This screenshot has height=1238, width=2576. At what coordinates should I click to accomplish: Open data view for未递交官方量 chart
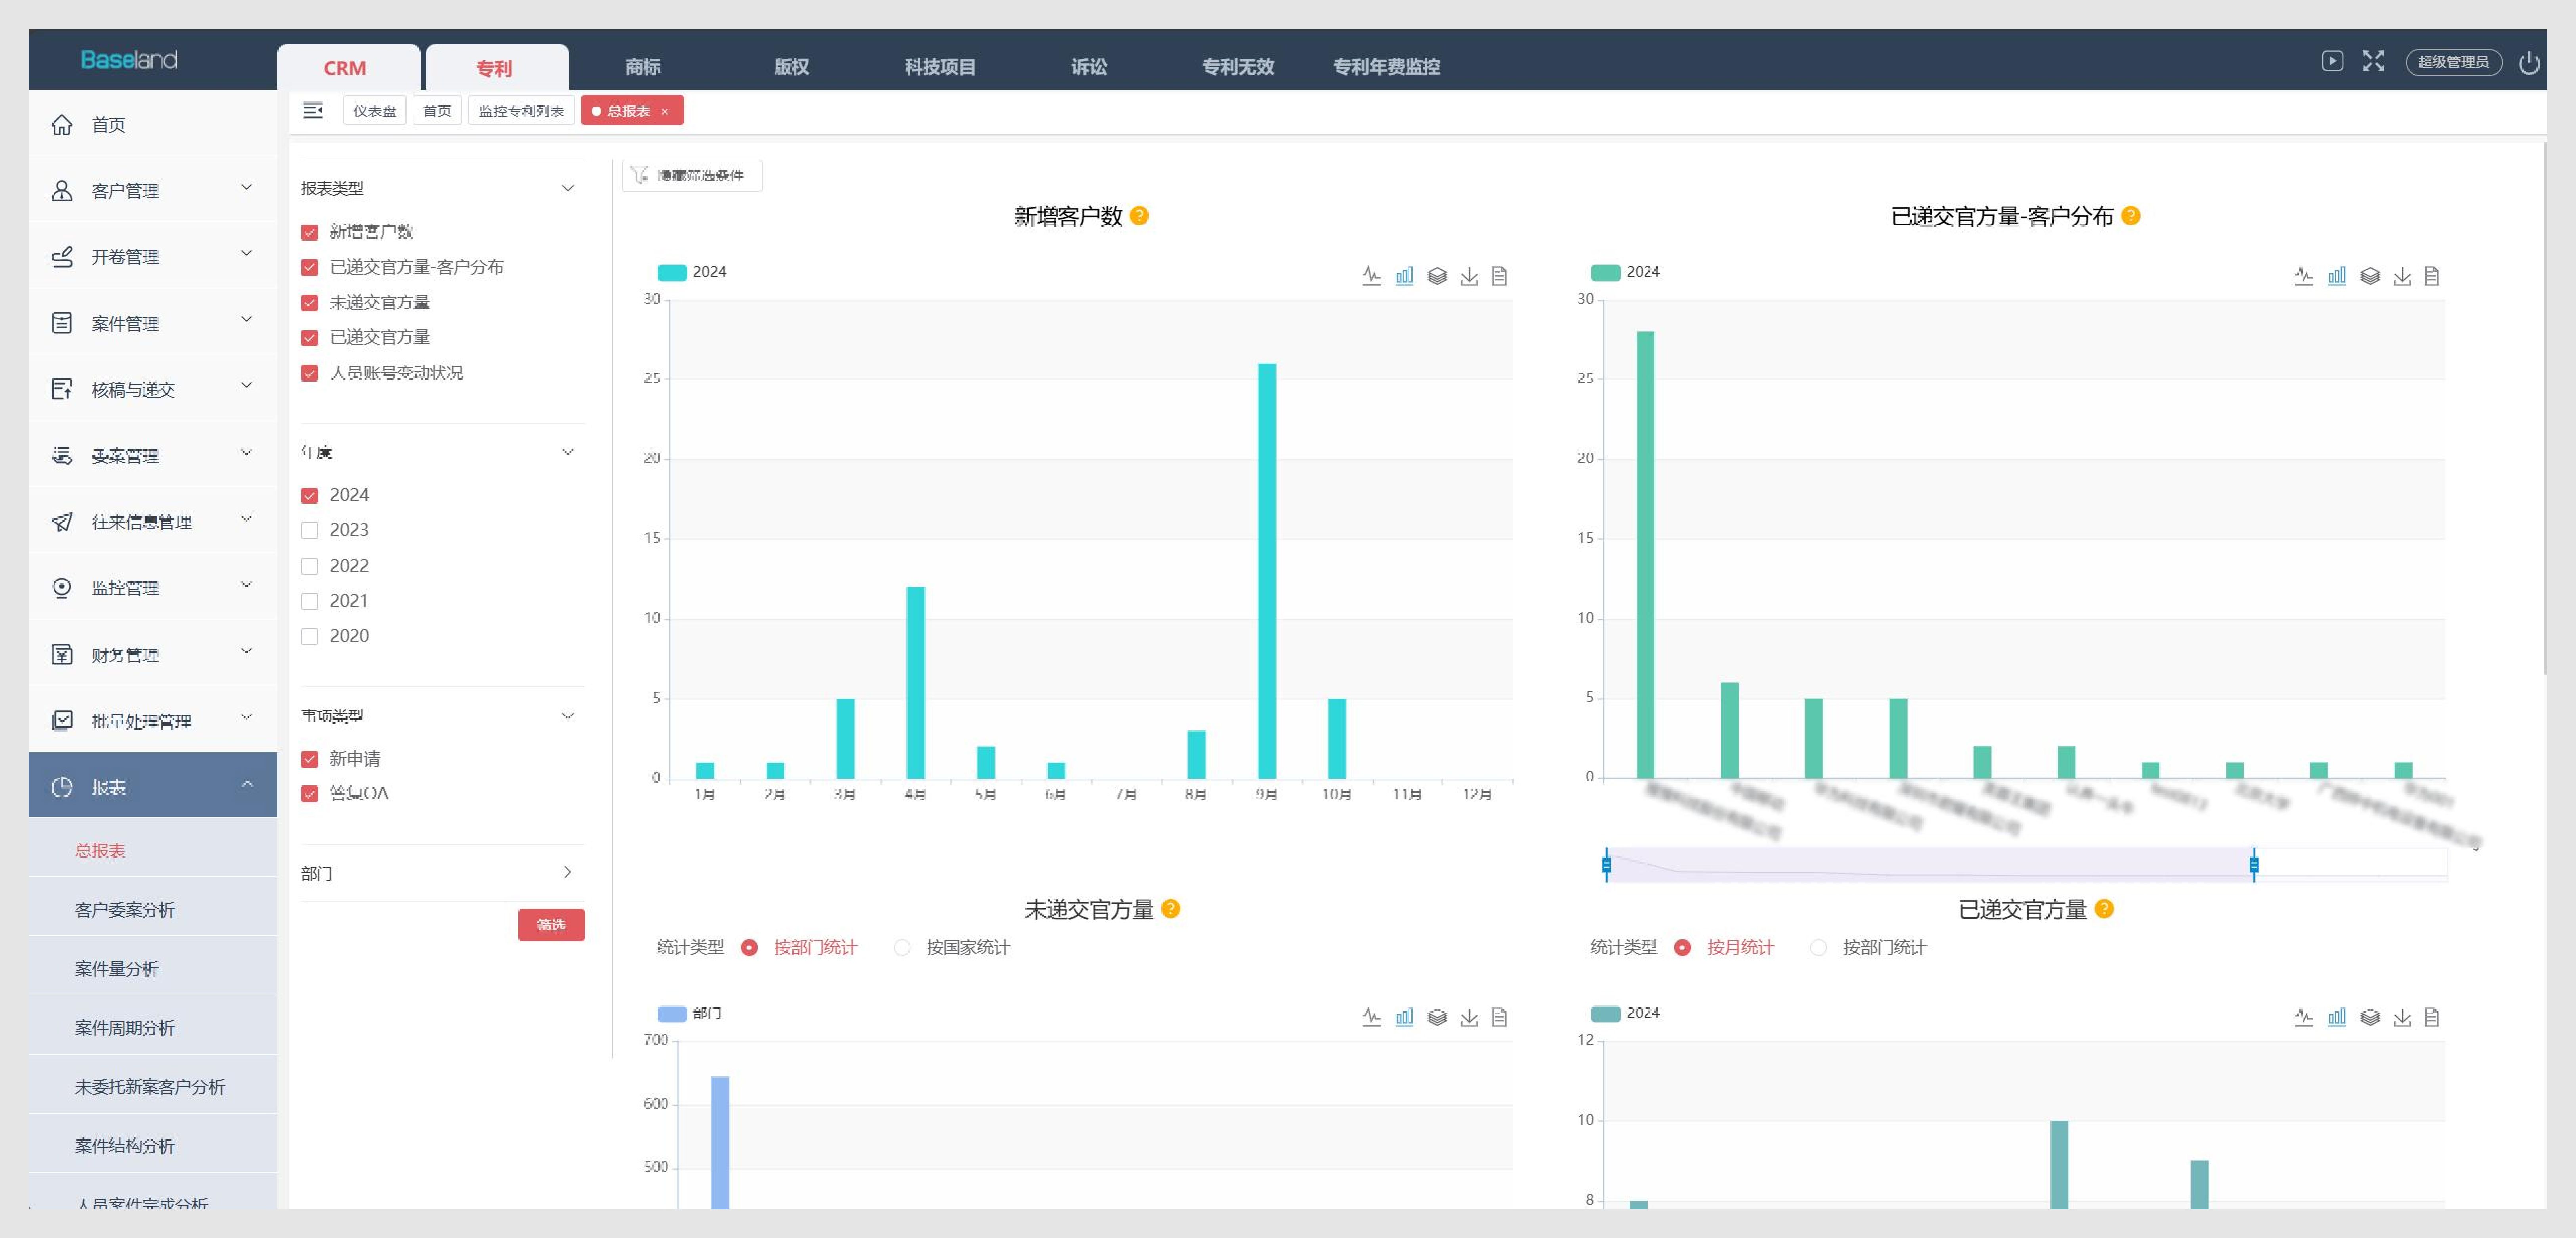[x=1499, y=1017]
